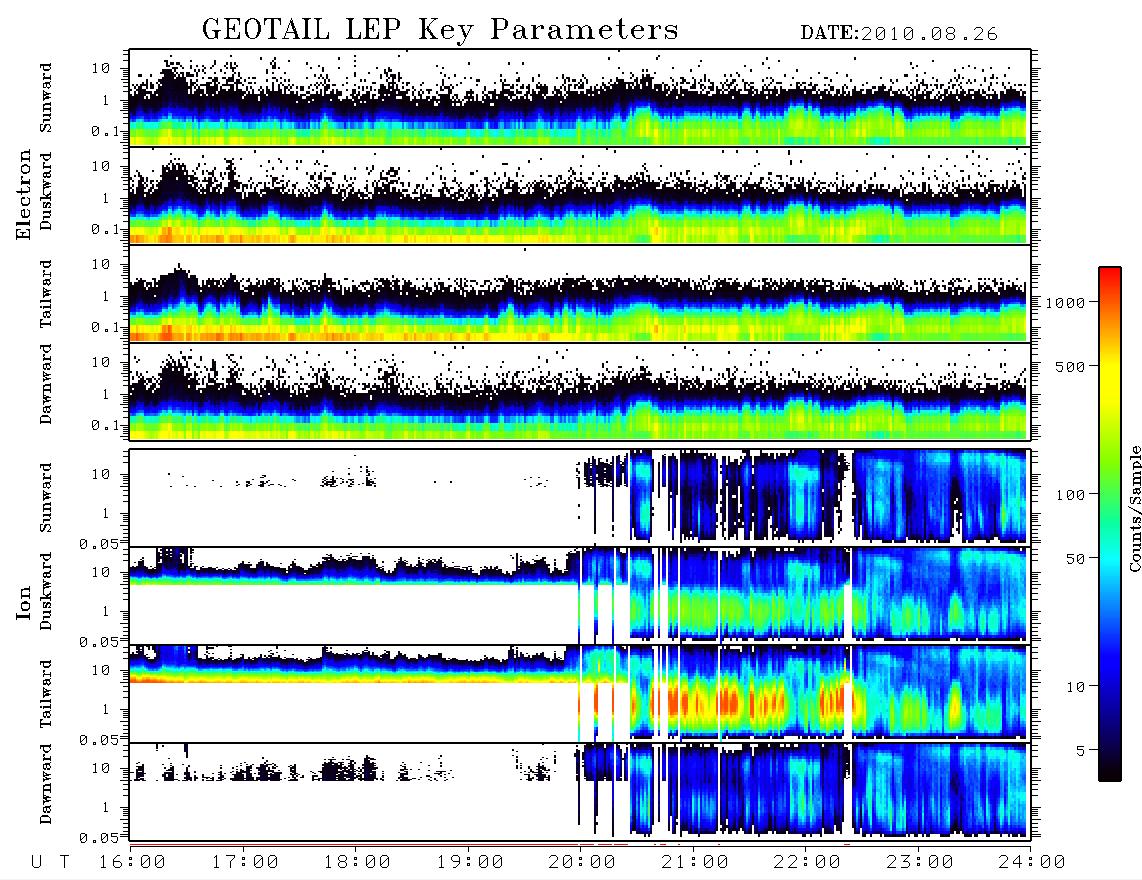Click the black bottom of the colorbar
1142x880 pixels.
tap(1109, 771)
